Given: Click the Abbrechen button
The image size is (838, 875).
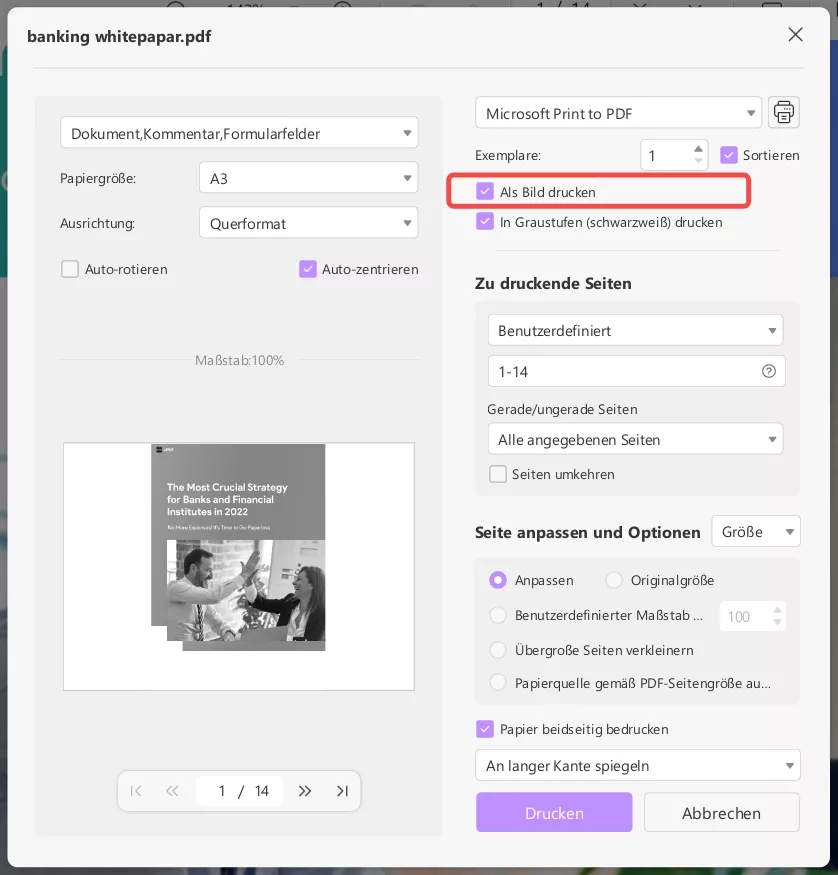Looking at the screenshot, I should pos(721,812).
